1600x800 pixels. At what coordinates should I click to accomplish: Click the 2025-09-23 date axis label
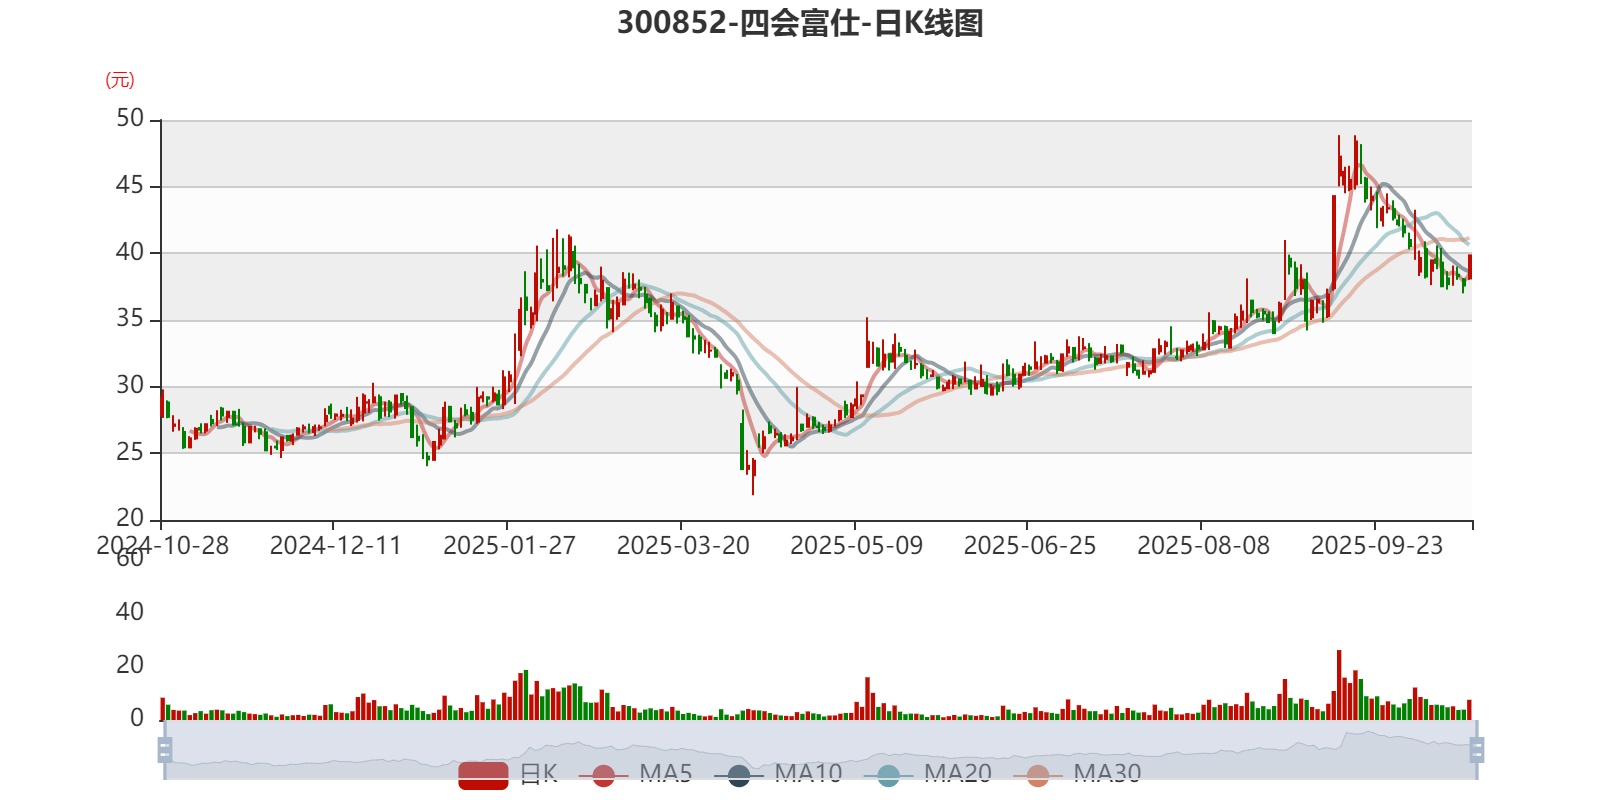coord(1377,546)
